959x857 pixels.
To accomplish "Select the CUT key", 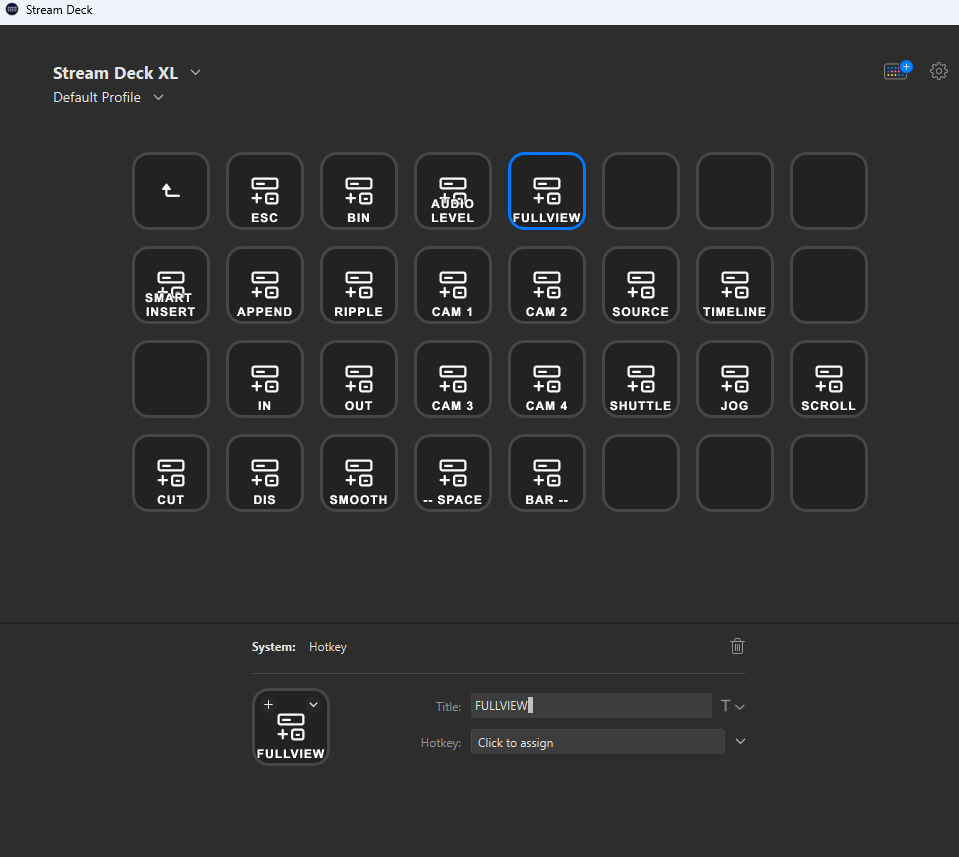I will click(171, 473).
